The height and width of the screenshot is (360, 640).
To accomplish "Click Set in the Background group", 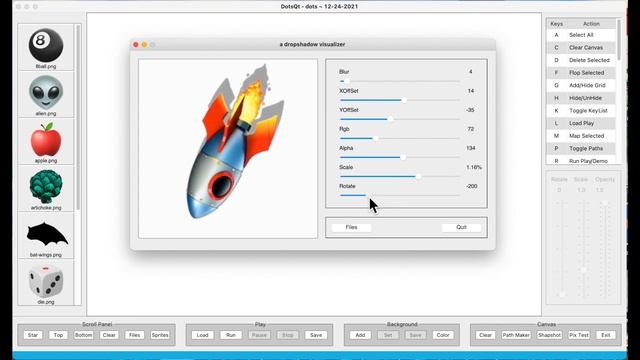I will pyautogui.click(x=388, y=335).
